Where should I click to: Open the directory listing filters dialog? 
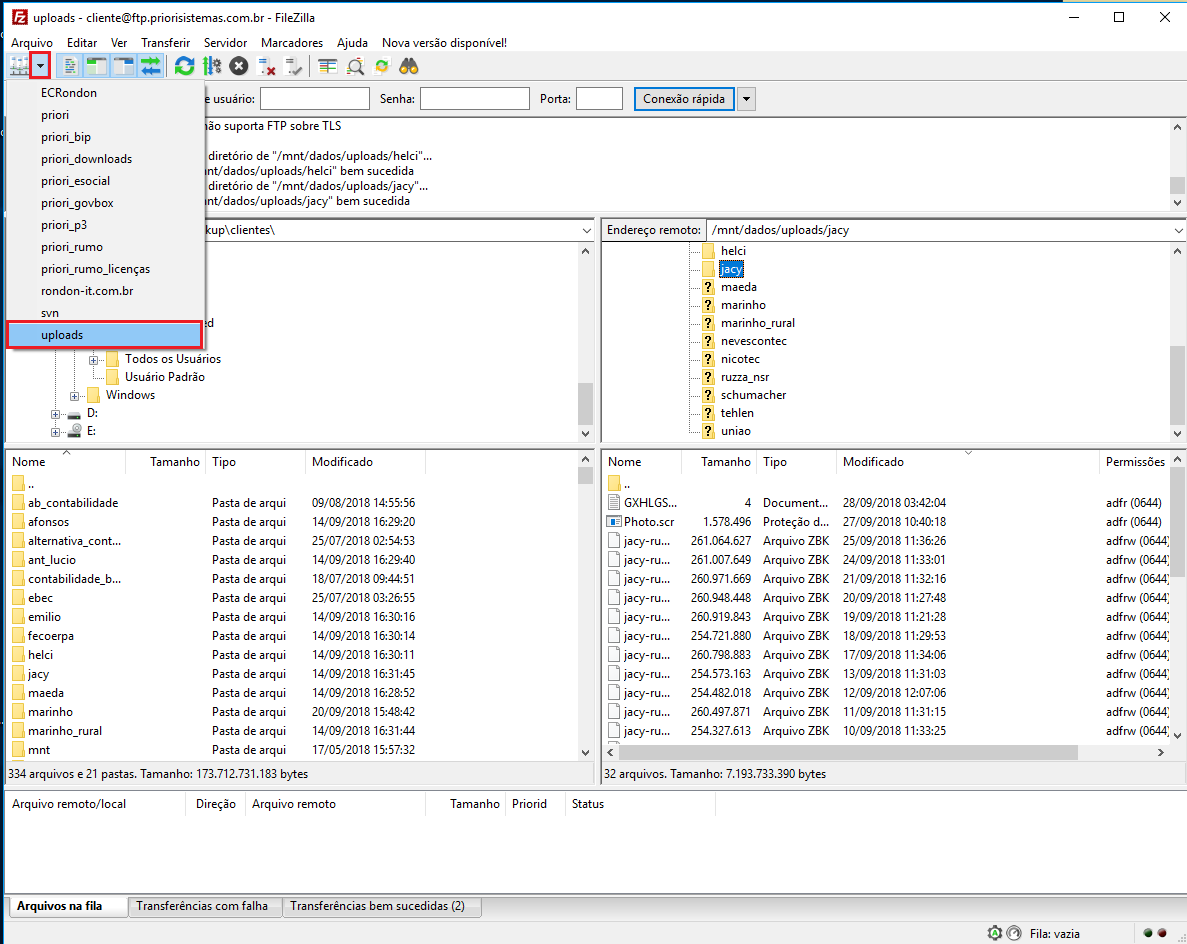click(327, 67)
